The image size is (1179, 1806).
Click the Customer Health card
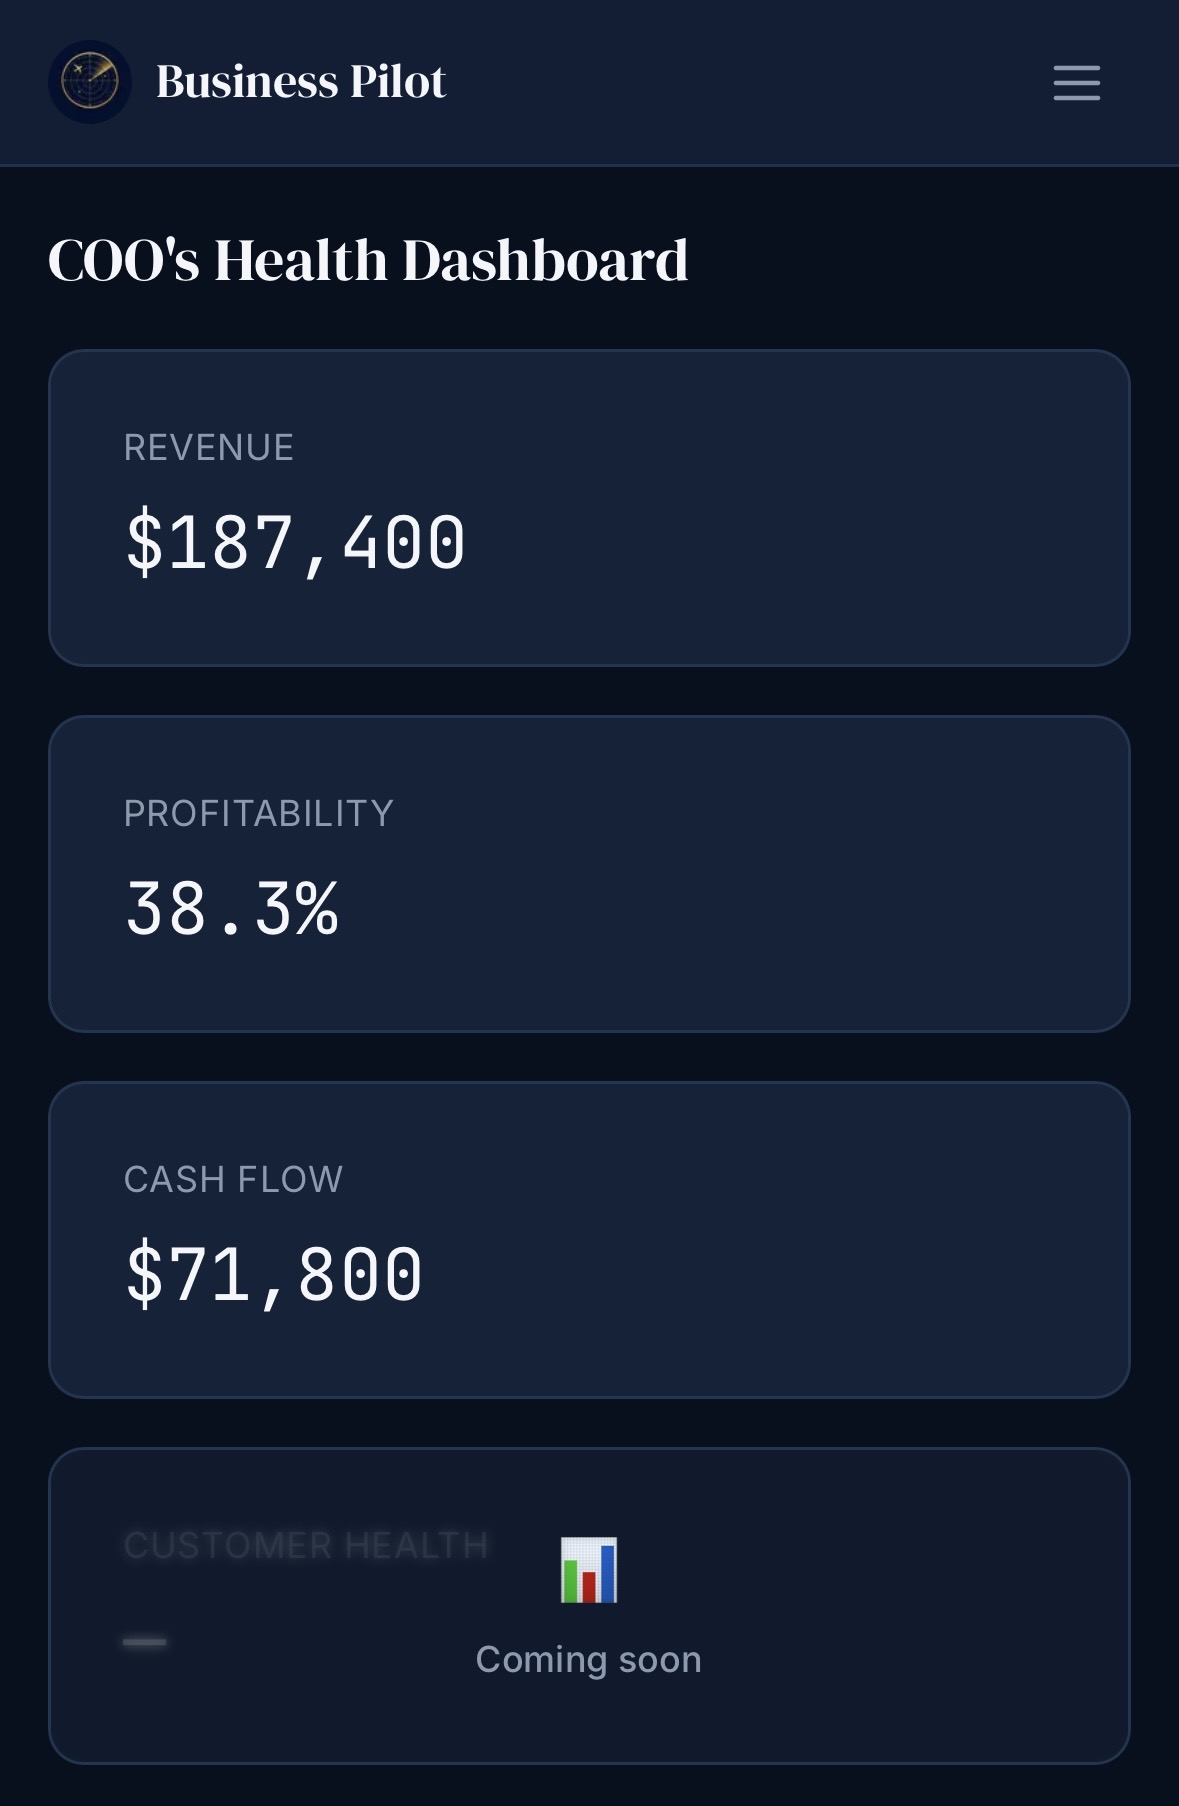[589, 1606]
